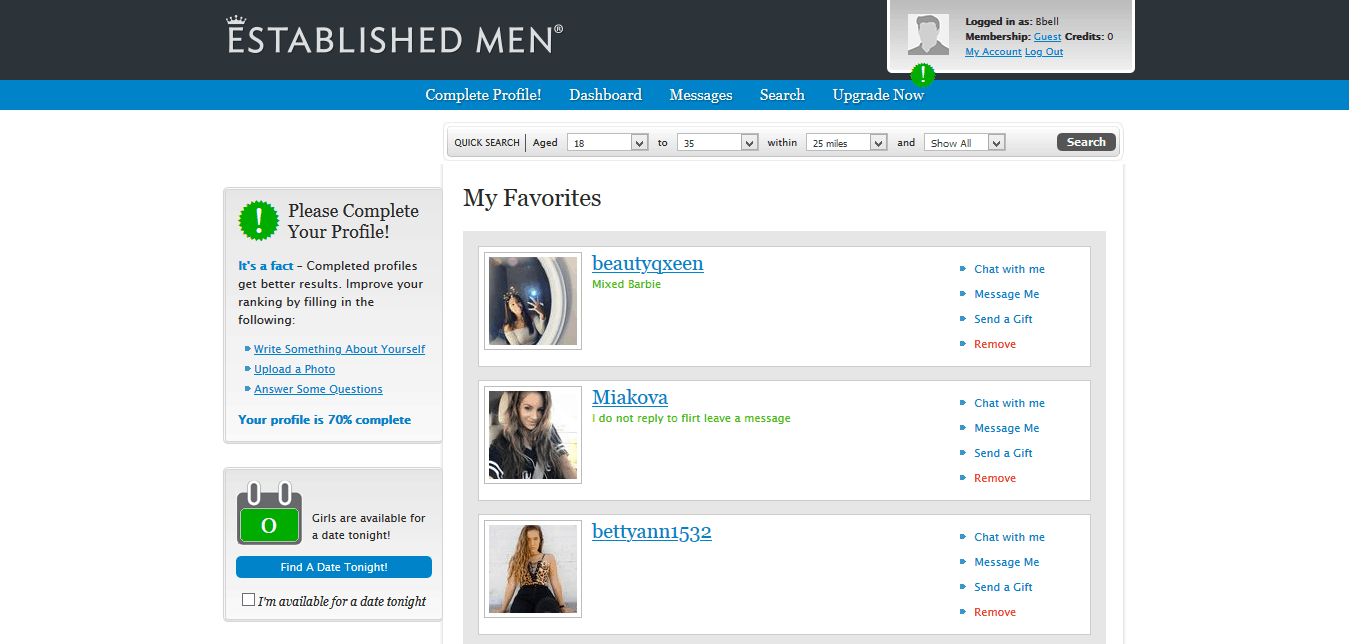This screenshot has width=1349, height=644.
Task: Open Messages in the navigation bar
Action: click(x=701, y=95)
